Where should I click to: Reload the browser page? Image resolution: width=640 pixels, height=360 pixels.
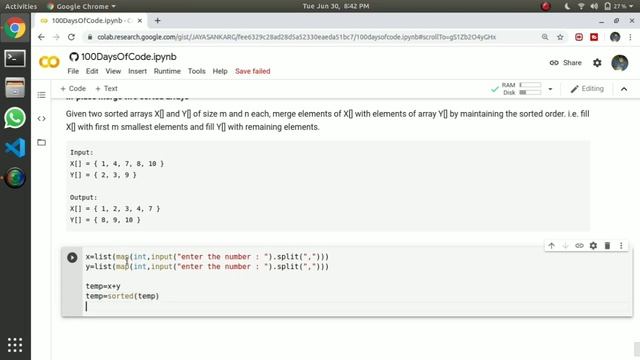pyautogui.click(x=71, y=37)
